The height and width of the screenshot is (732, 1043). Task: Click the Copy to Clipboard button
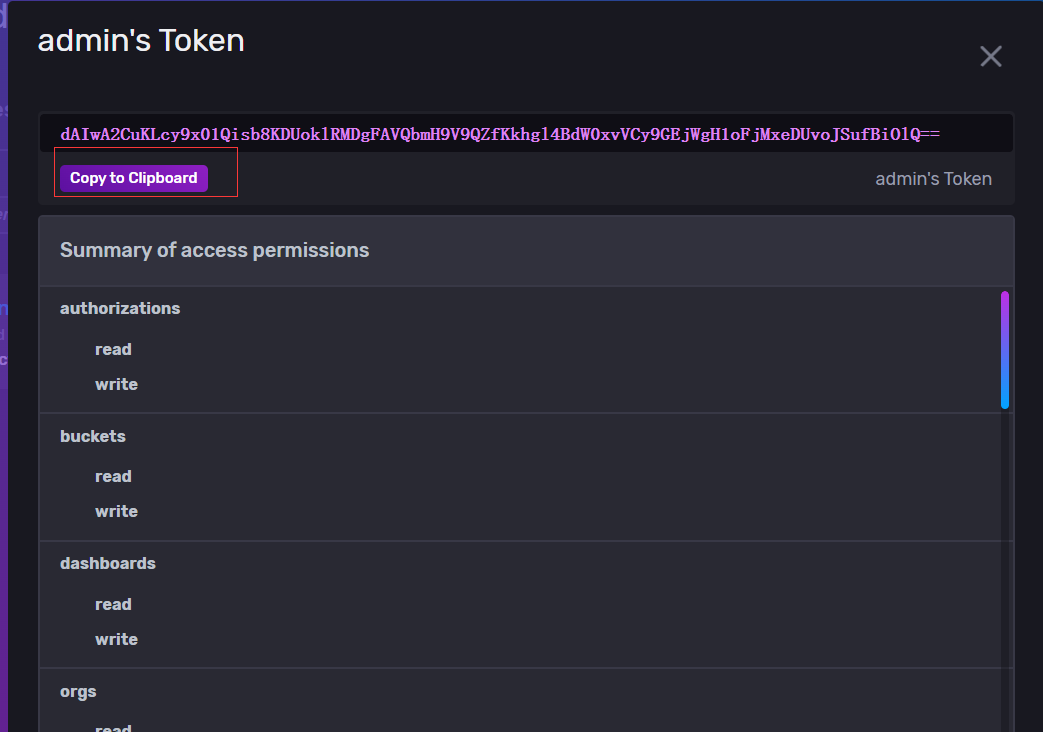pos(134,178)
